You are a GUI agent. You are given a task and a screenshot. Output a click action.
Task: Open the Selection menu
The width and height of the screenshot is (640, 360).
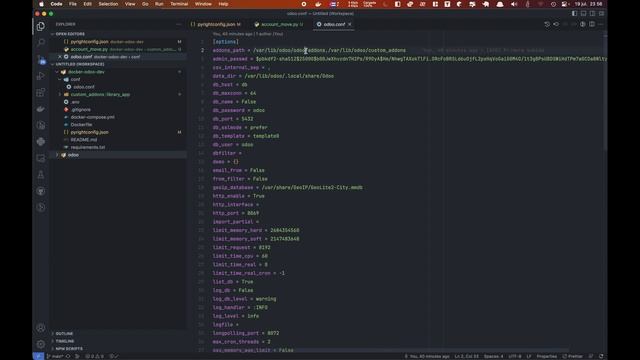108,4
